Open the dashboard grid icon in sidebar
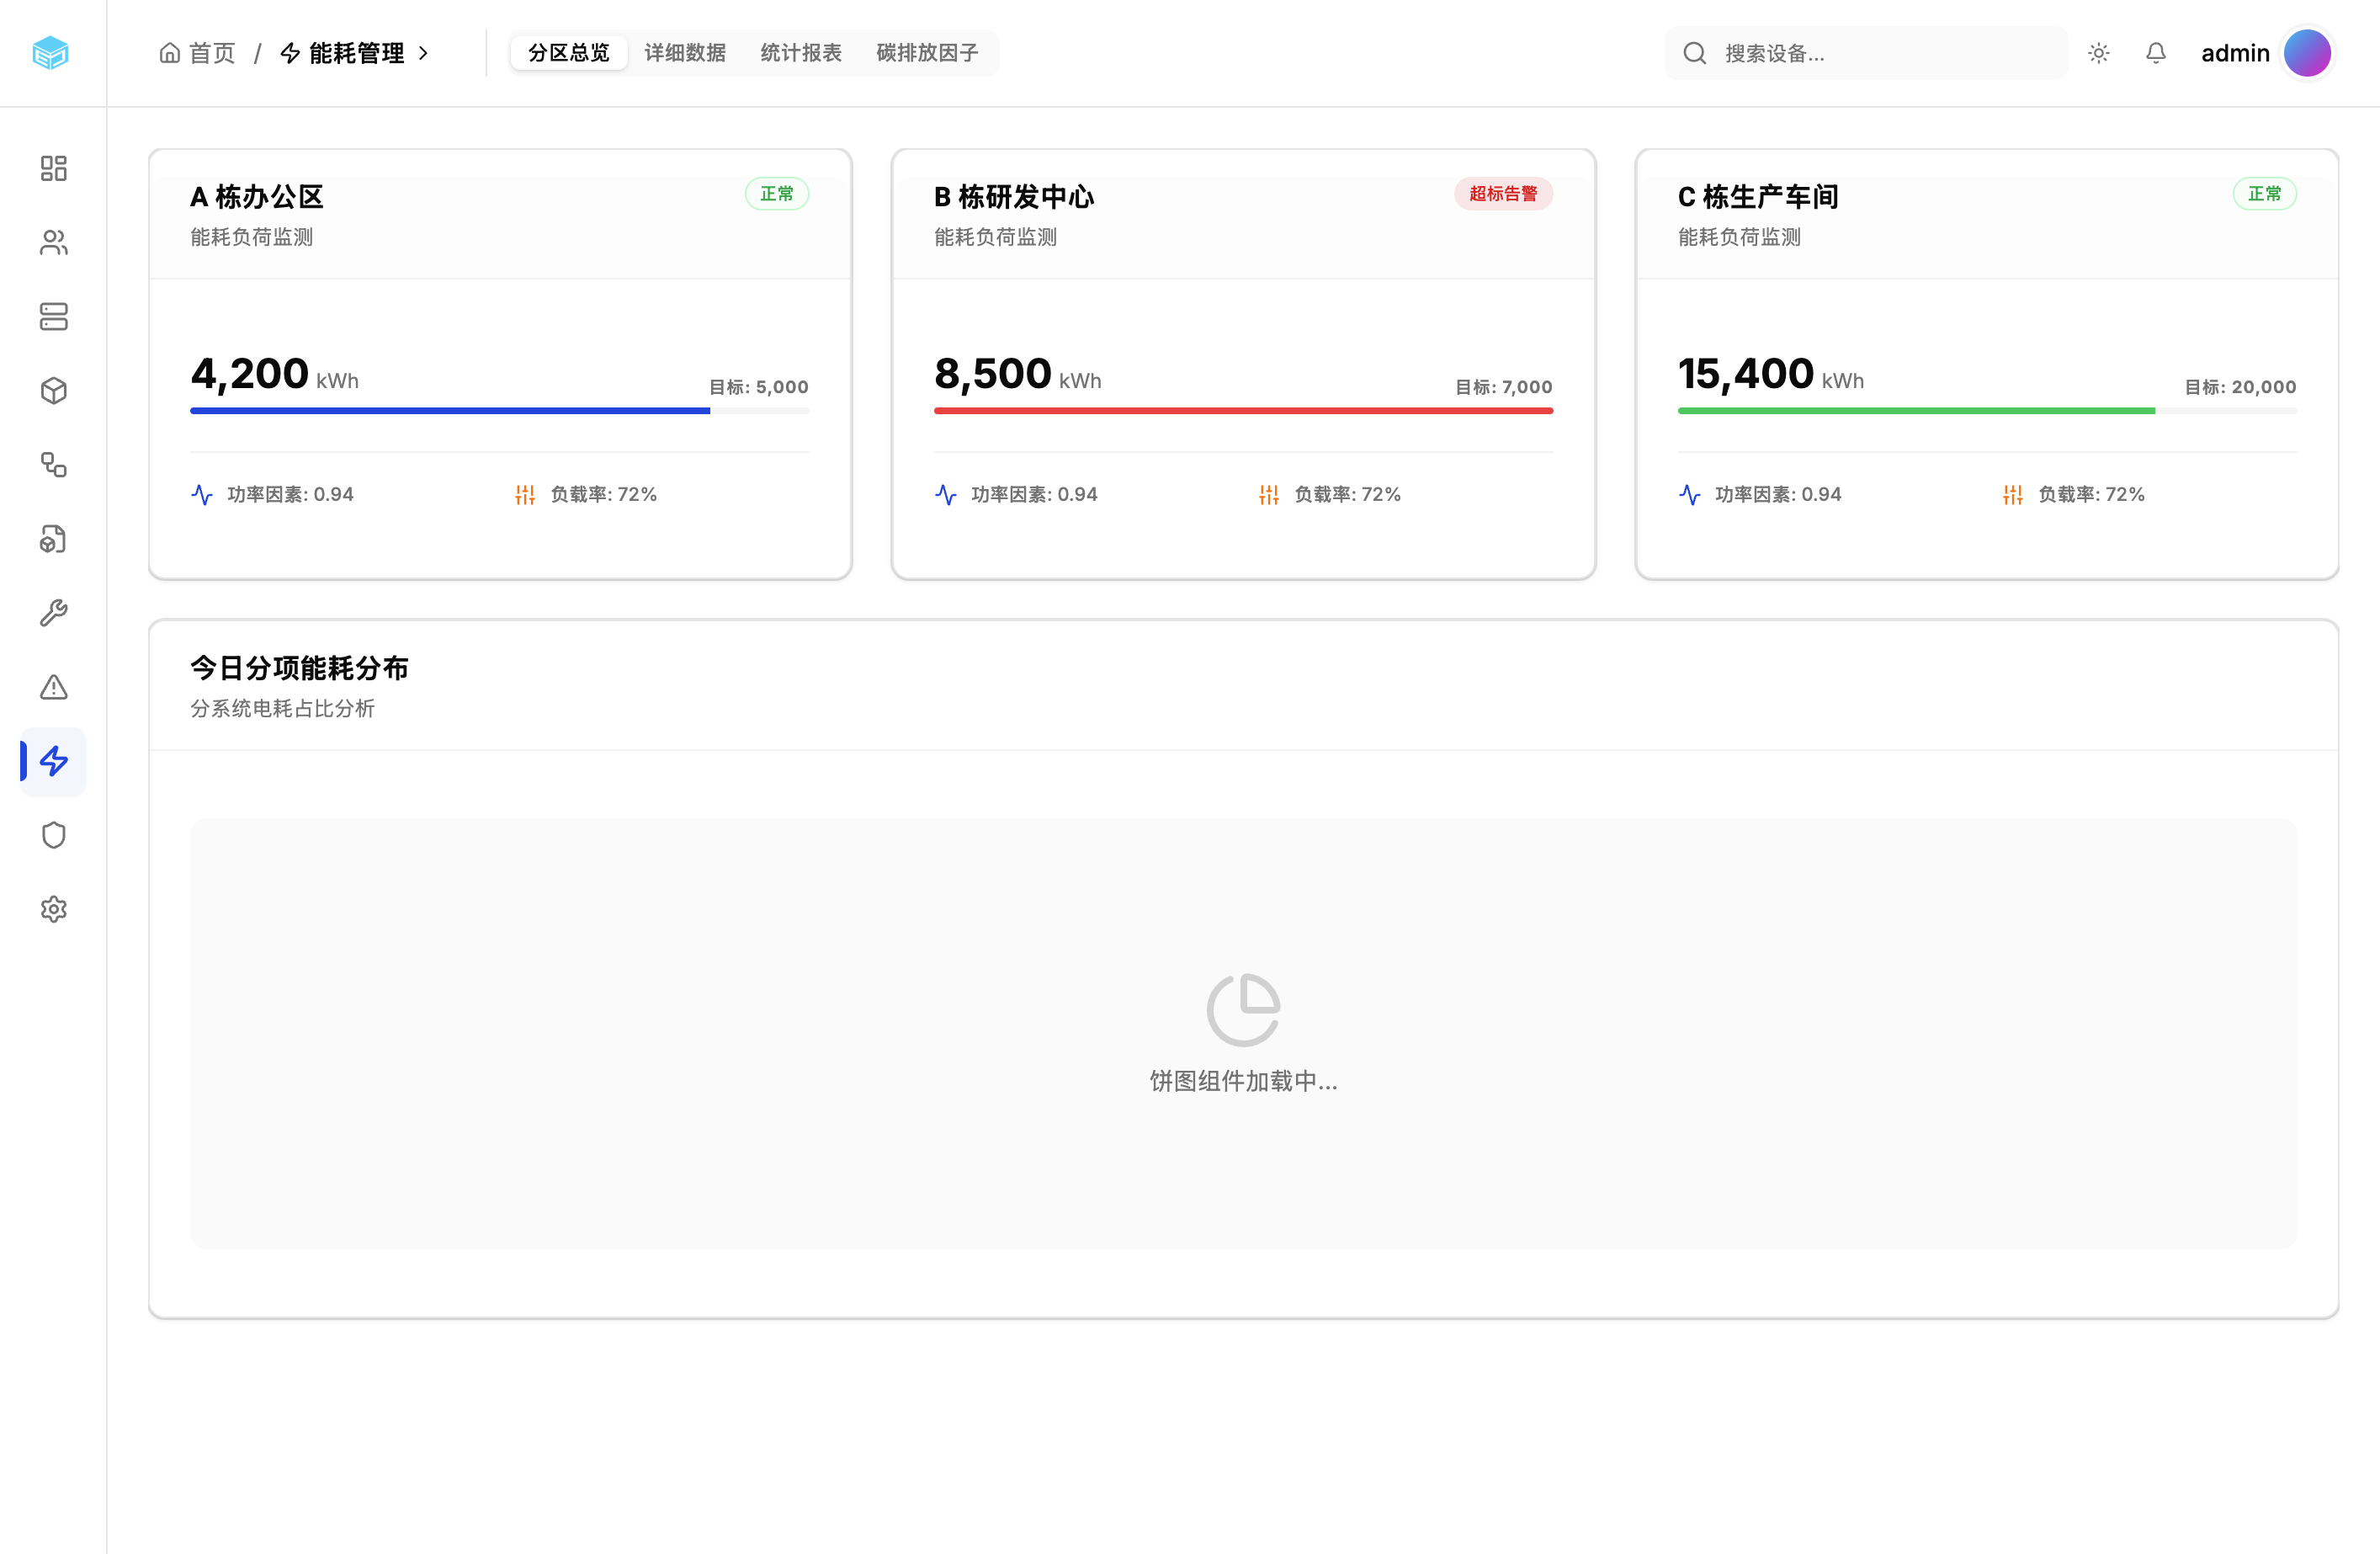The width and height of the screenshot is (2380, 1554). point(54,168)
